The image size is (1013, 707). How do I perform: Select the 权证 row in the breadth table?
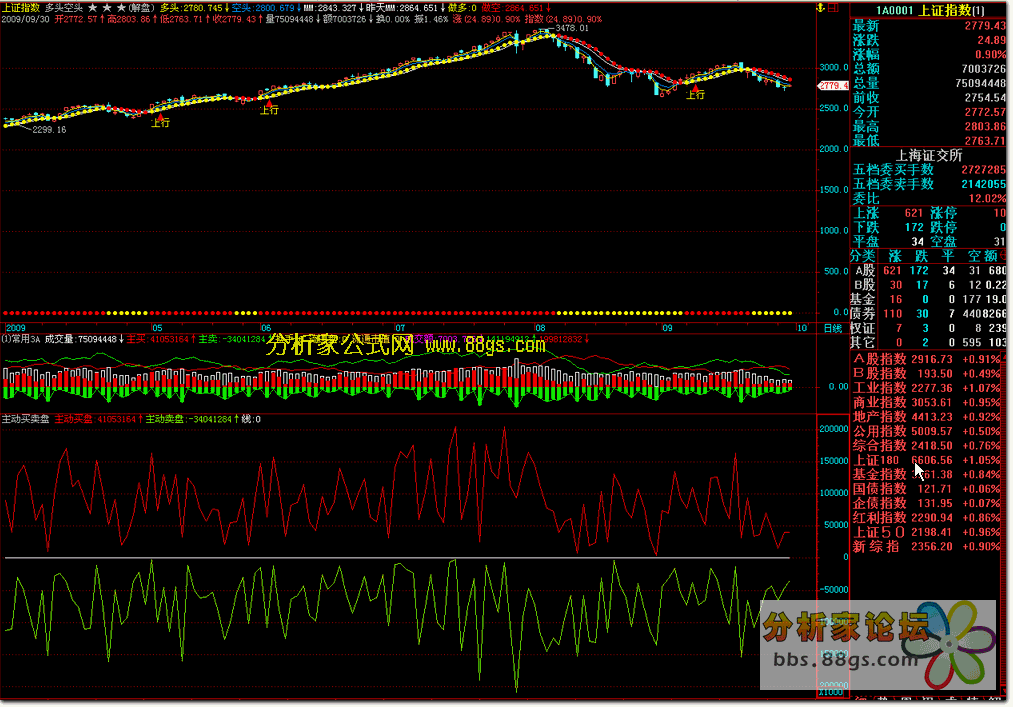(929, 328)
